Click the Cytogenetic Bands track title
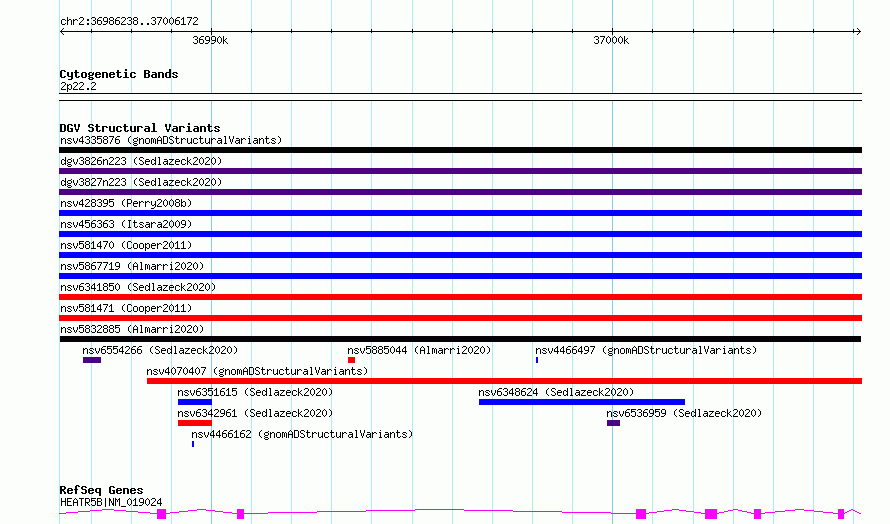The image size is (890, 524). tap(119, 74)
